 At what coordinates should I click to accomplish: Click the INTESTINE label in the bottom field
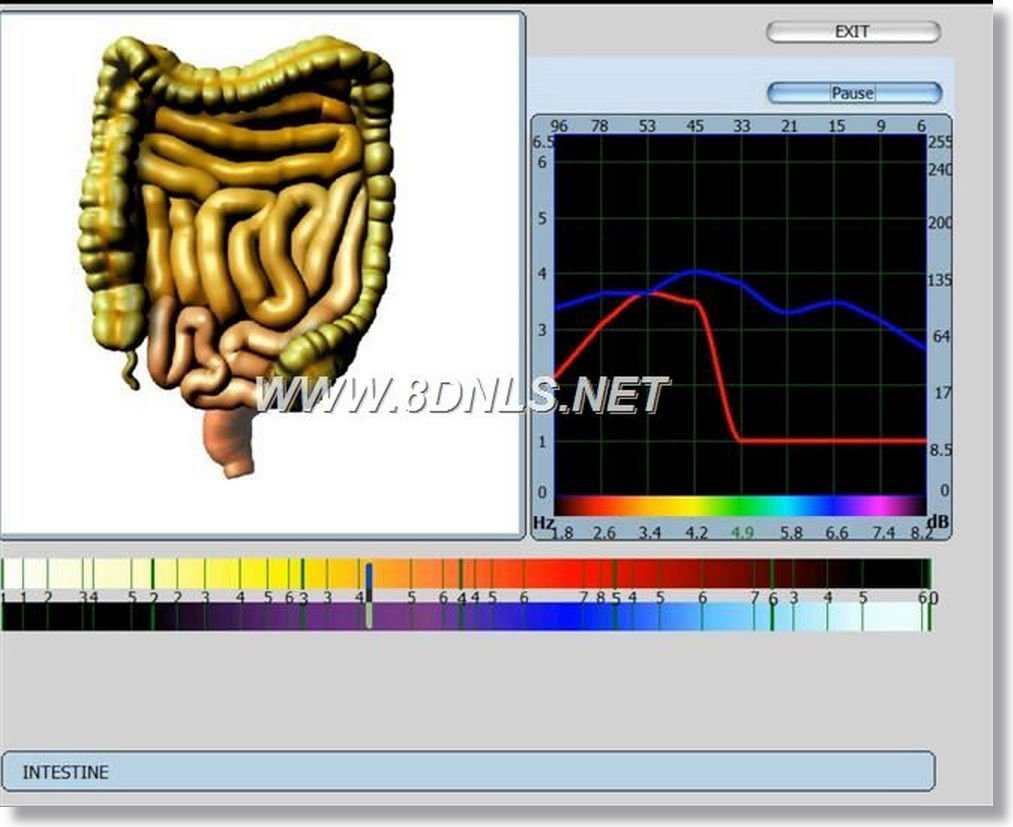tap(65, 772)
